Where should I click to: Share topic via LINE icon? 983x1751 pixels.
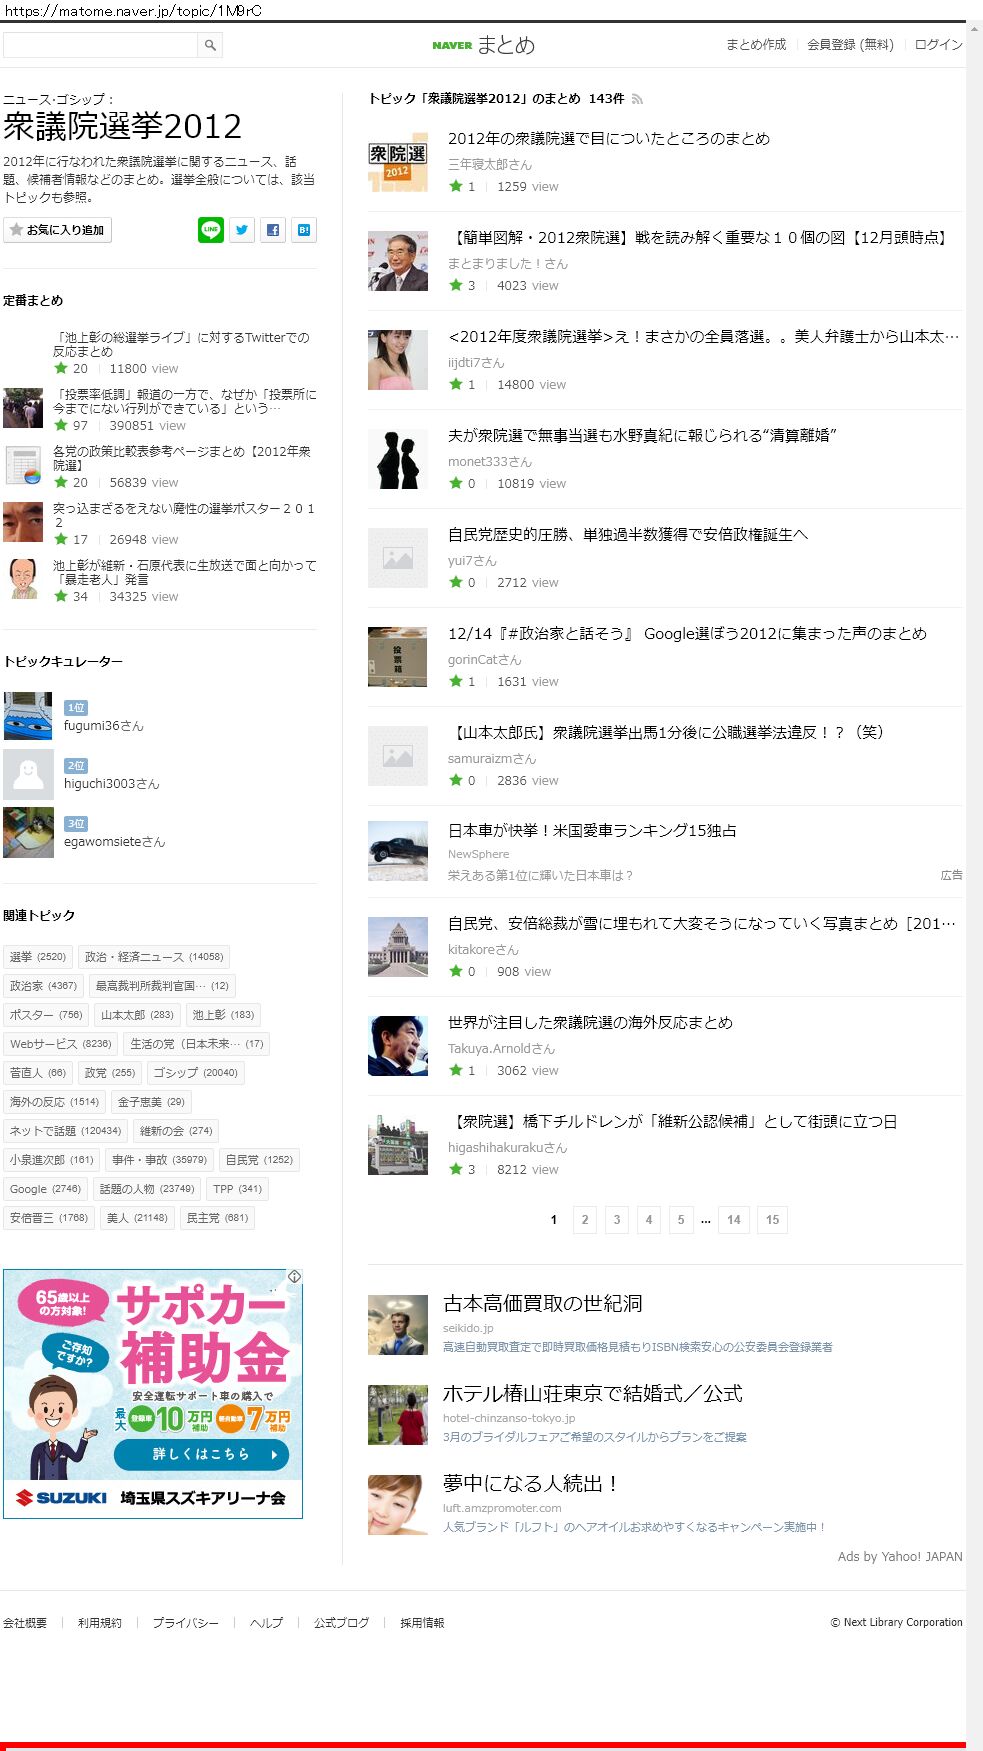coord(211,230)
